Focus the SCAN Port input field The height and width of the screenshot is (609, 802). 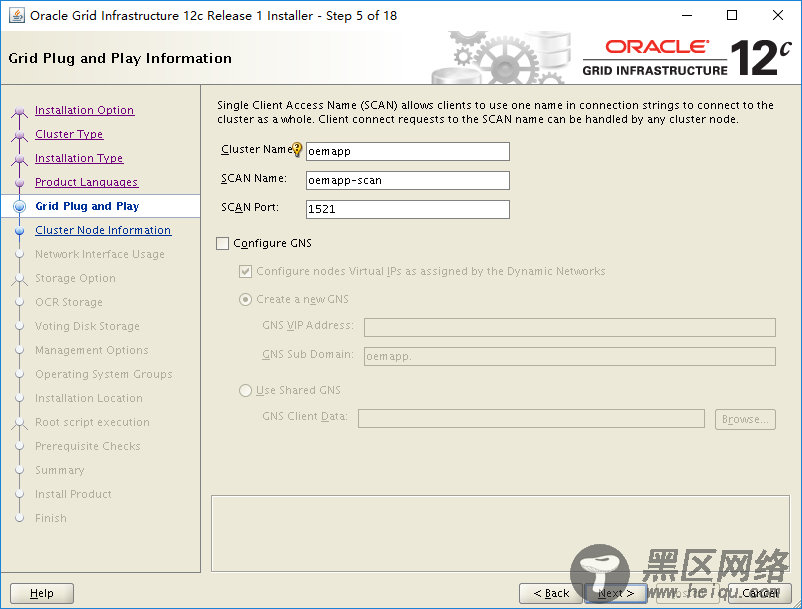(408, 209)
